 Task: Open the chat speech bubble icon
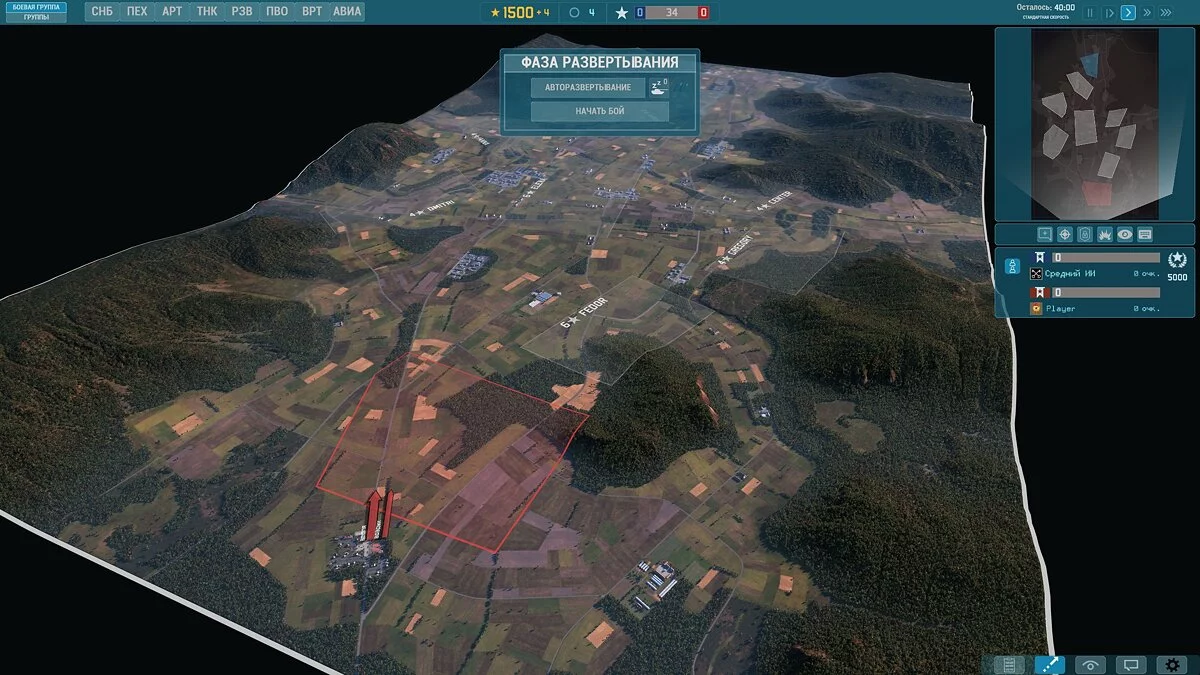coord(1131,664)
